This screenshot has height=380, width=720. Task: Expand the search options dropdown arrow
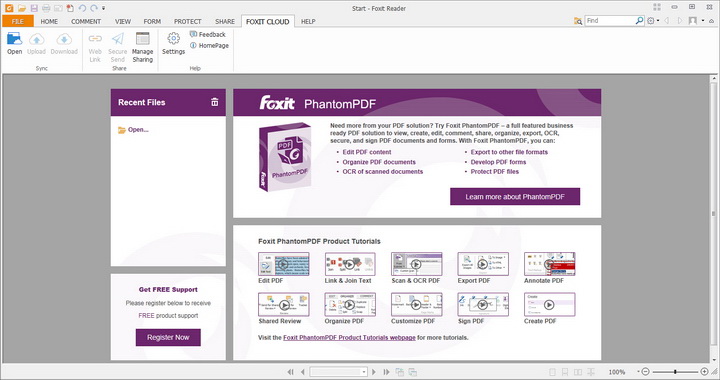(658, 21)
